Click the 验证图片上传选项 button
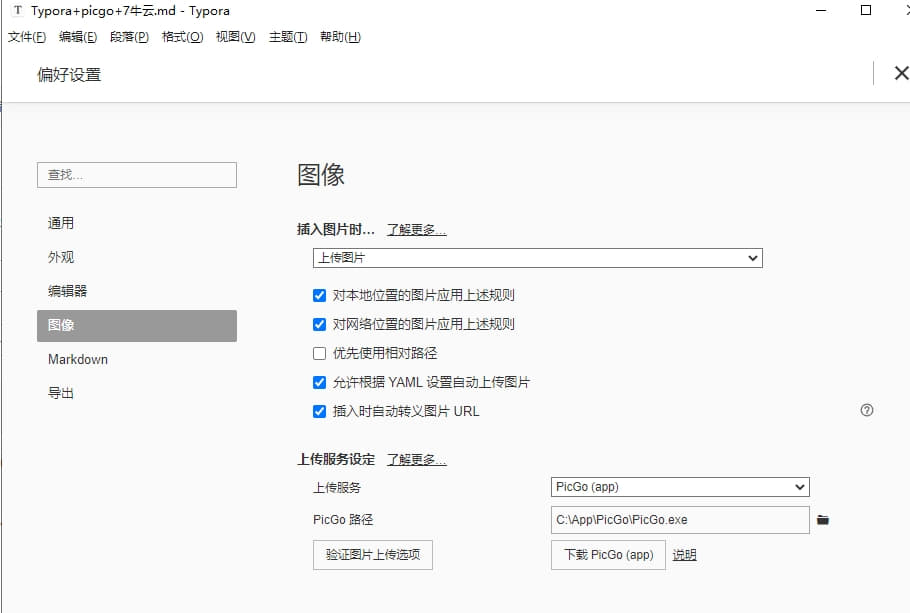Viewport: 910px width, 613px height. pos(372,555)
